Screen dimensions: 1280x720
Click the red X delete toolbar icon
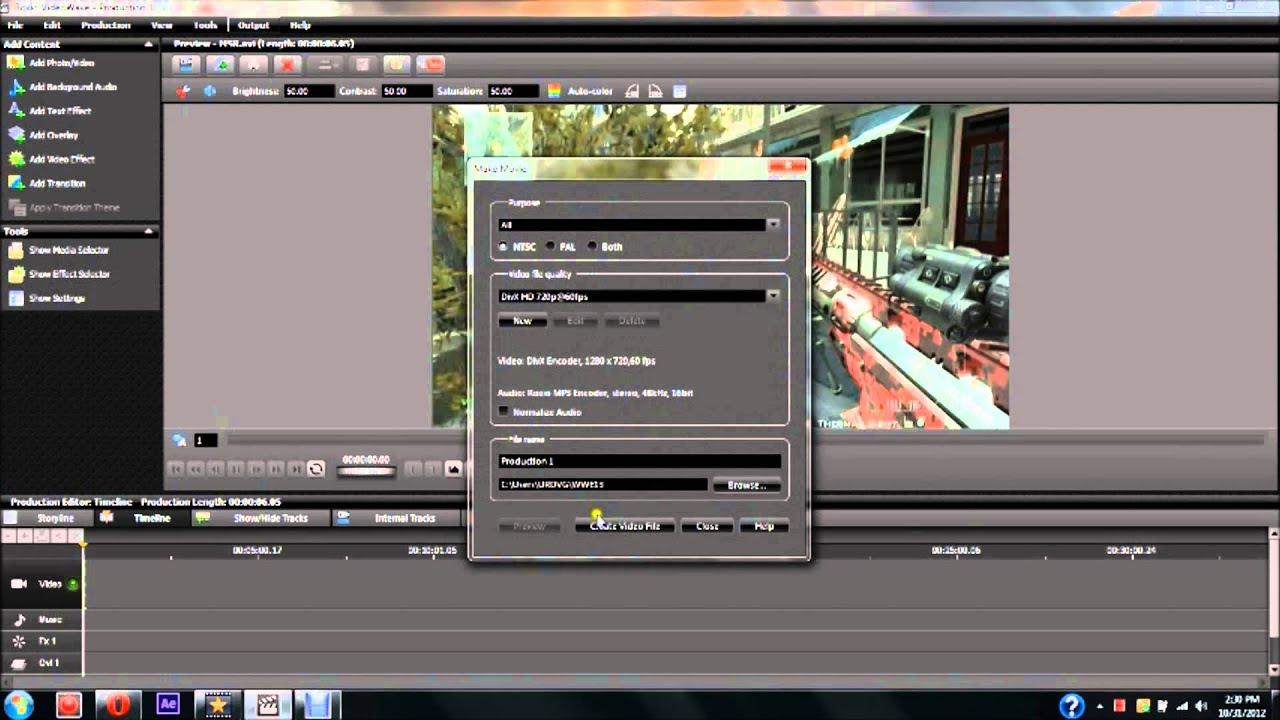(288, 65)
